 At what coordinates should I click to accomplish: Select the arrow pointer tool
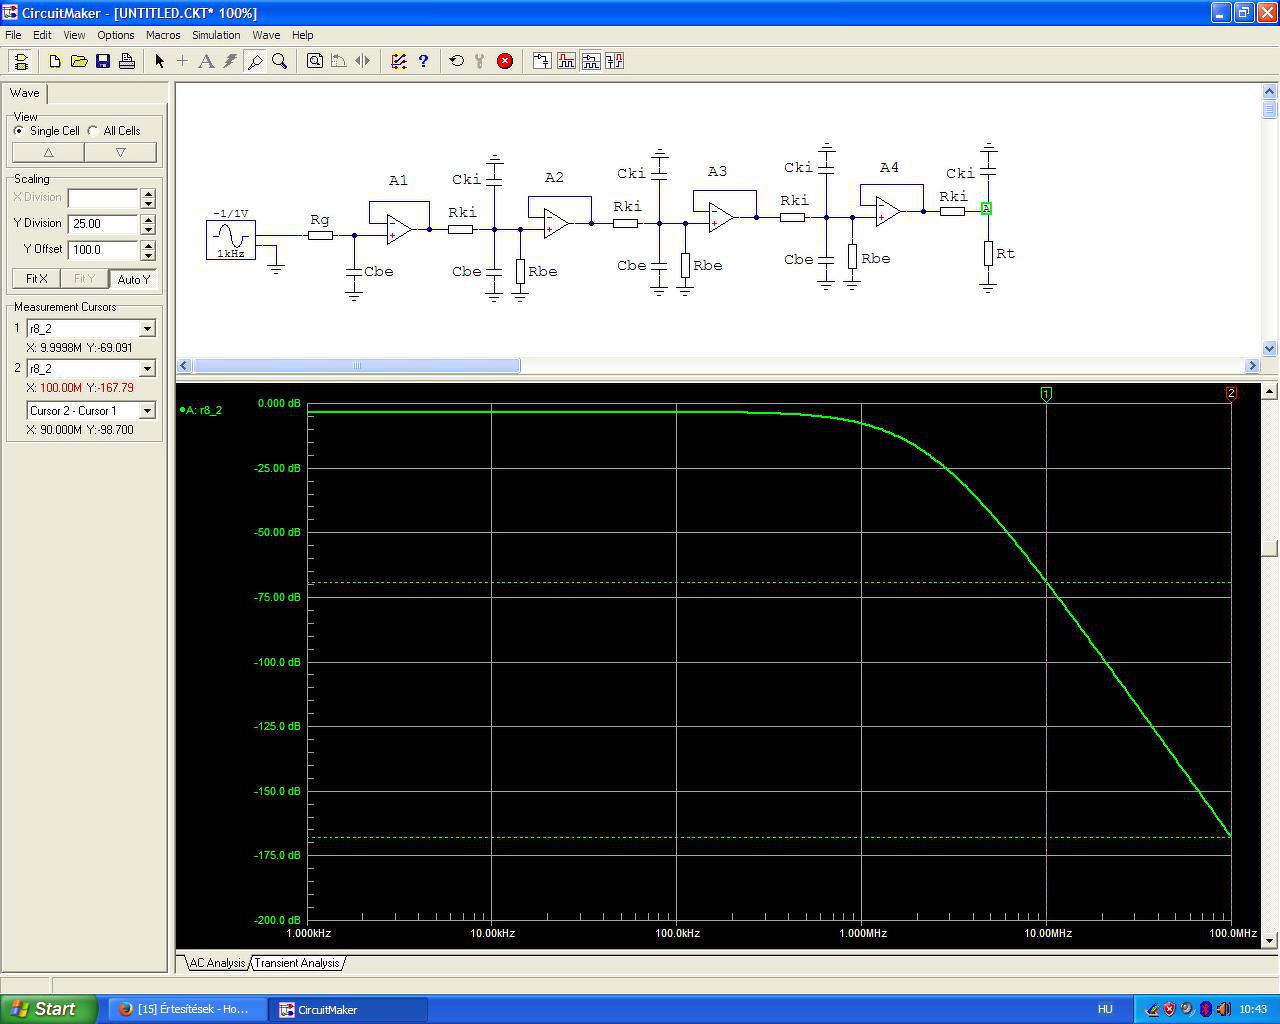click(159, 61)
